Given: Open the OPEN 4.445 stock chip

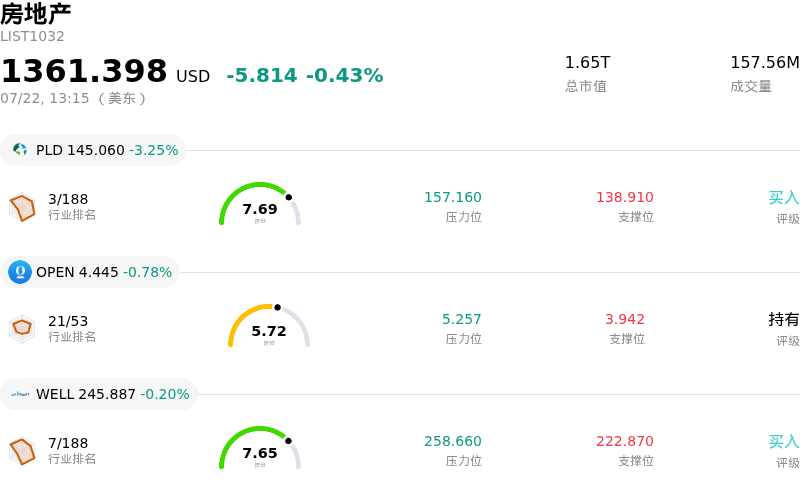Looking at the screenshot, I should coord(90,272).
